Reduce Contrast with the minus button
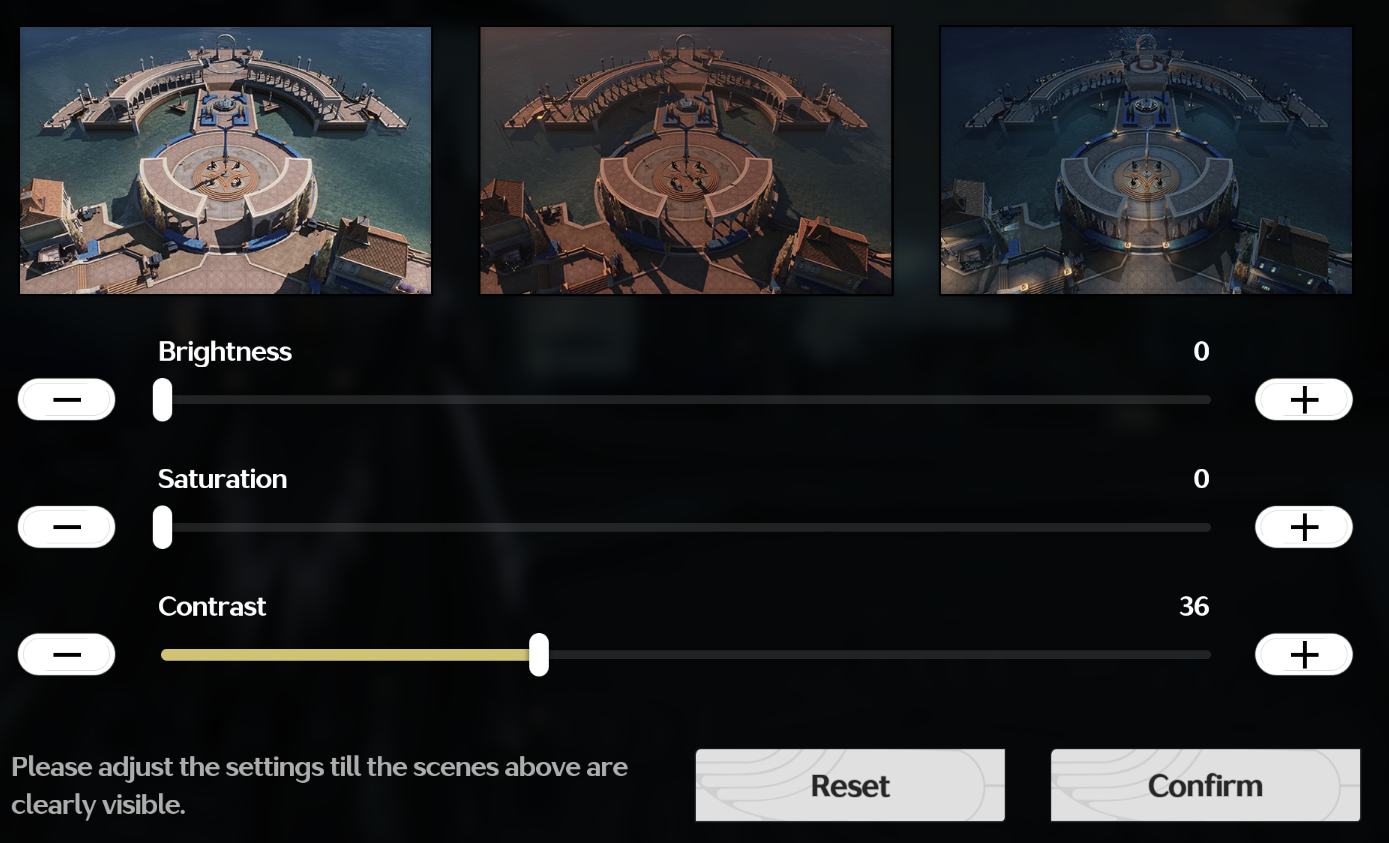 click(67, 655)
